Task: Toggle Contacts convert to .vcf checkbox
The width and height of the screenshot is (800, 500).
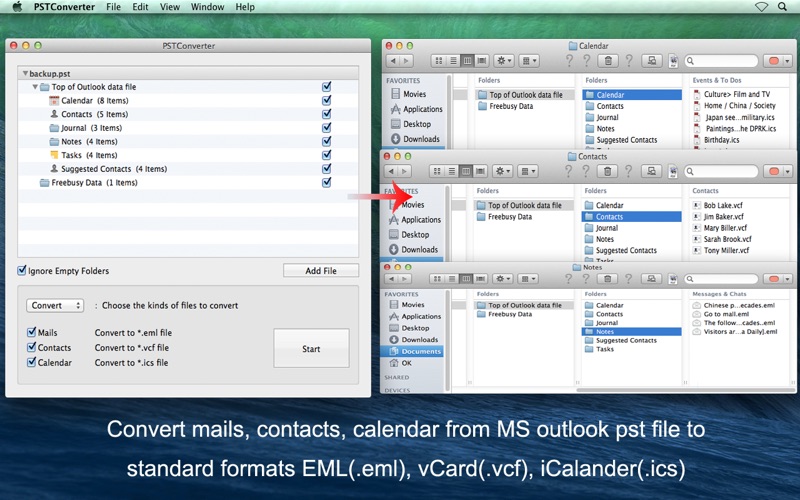Action: tap(32, 347)
